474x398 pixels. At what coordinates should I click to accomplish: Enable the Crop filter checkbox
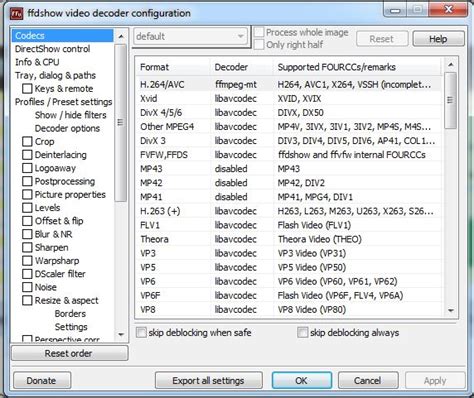(x=27, y=142)
